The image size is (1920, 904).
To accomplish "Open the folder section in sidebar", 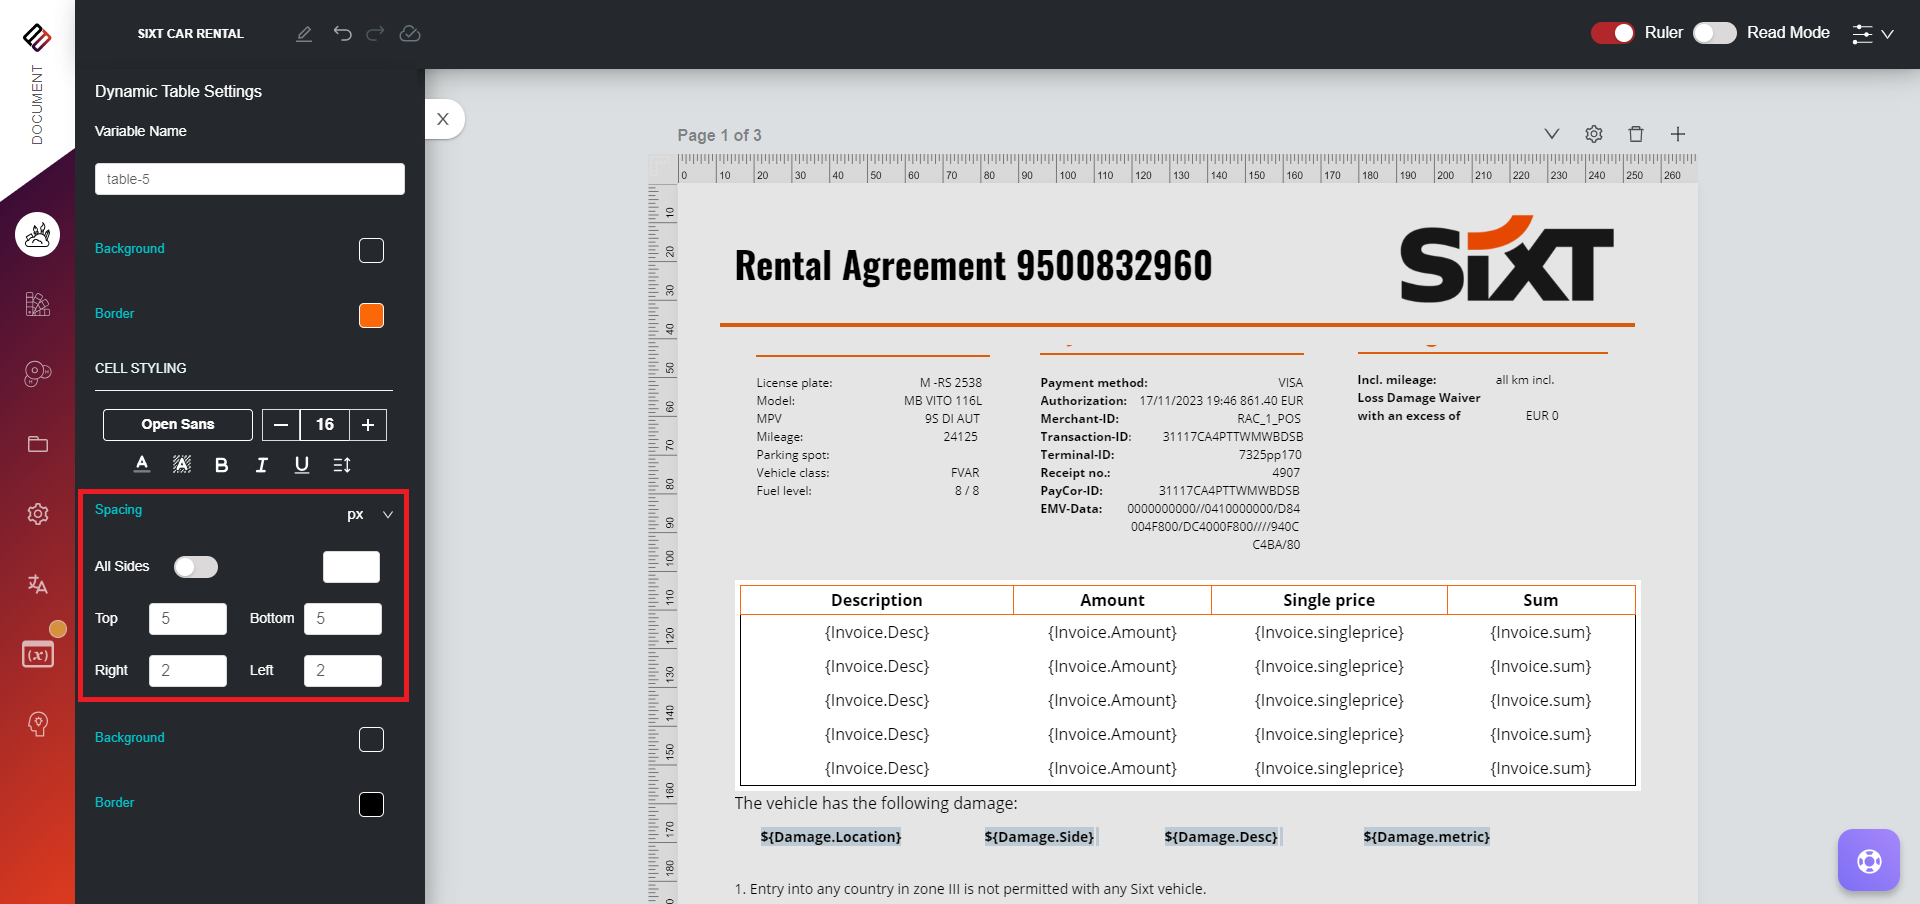I will pyautogui.click(x=38, y=444).
